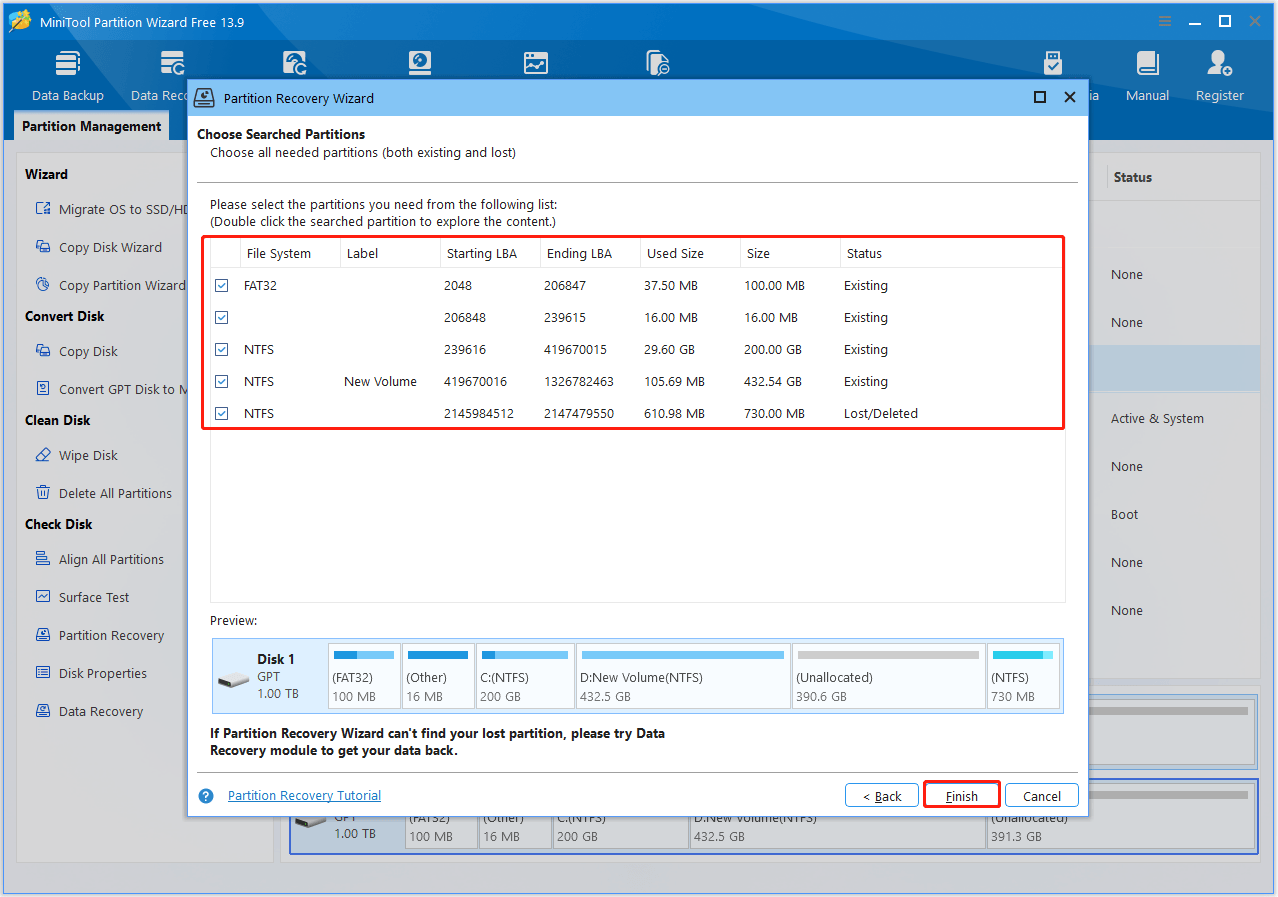Click the 432.54 GB size cell
The width and height of the screenshot is (1278, 897).
[x=773, y=382]
